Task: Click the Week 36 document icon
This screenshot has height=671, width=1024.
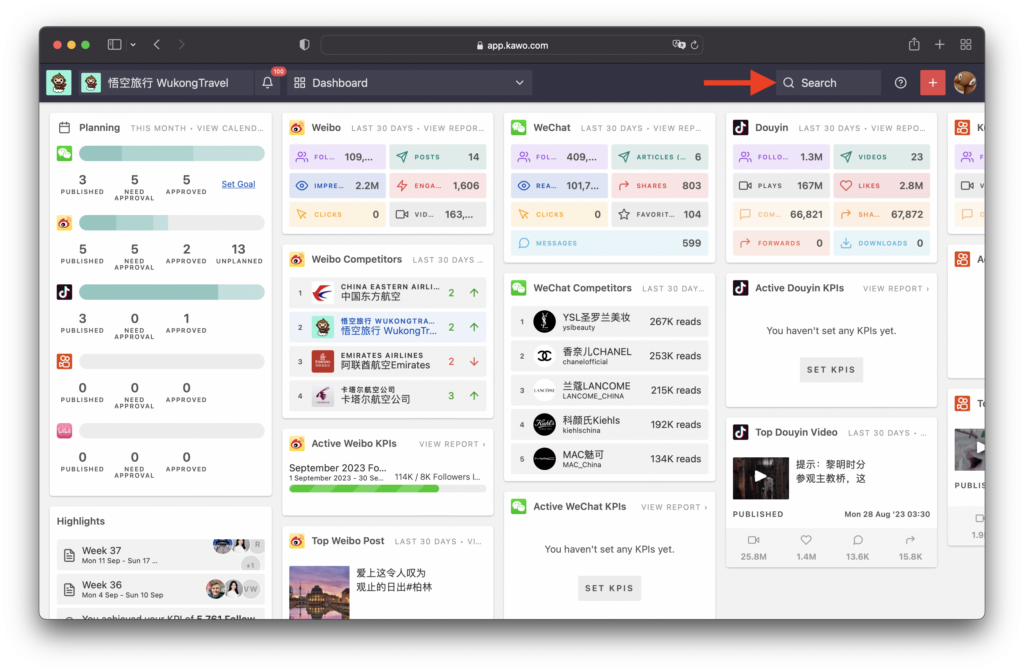Action: (x=69, y=589)
